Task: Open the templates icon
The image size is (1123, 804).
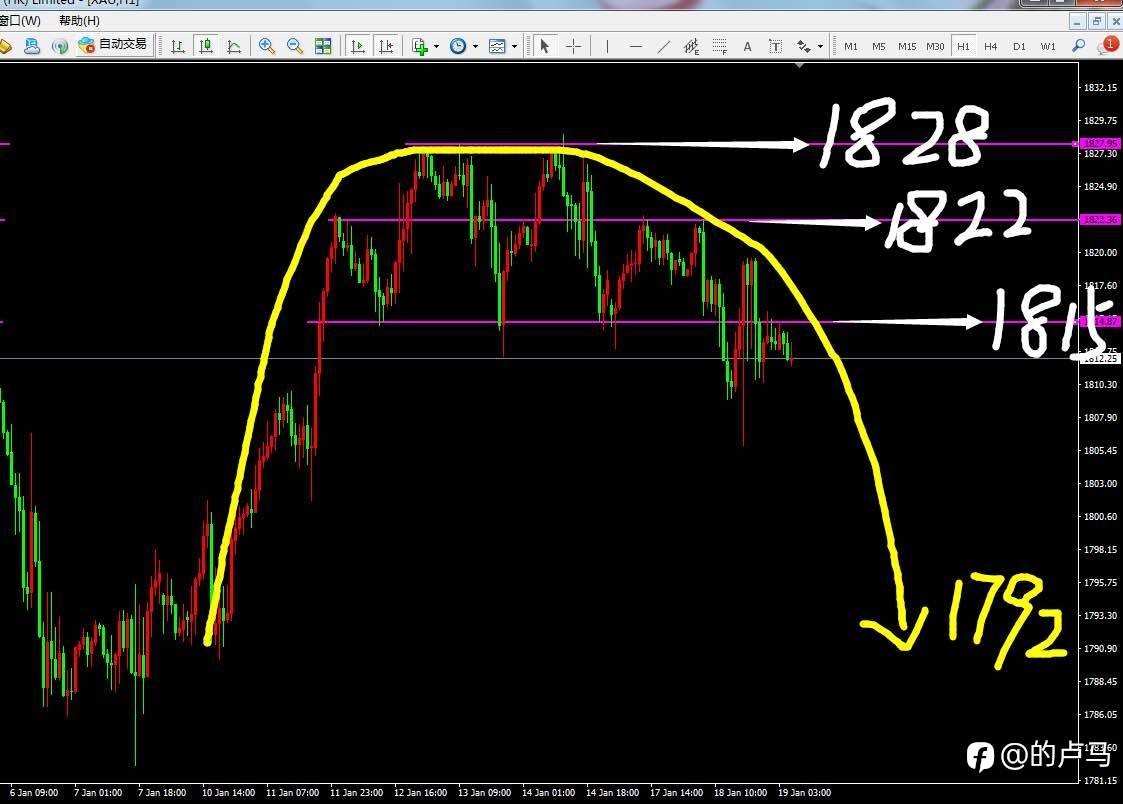Action: pyautogui.click(x=497, y=47)
